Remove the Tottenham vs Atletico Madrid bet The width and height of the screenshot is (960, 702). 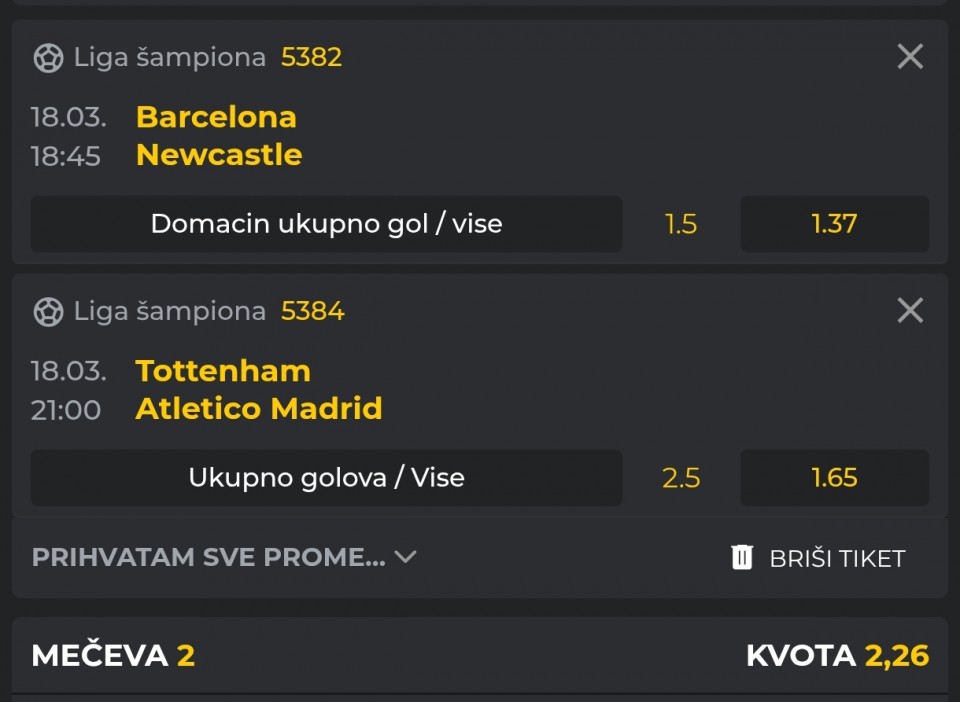tap(910, 311)
